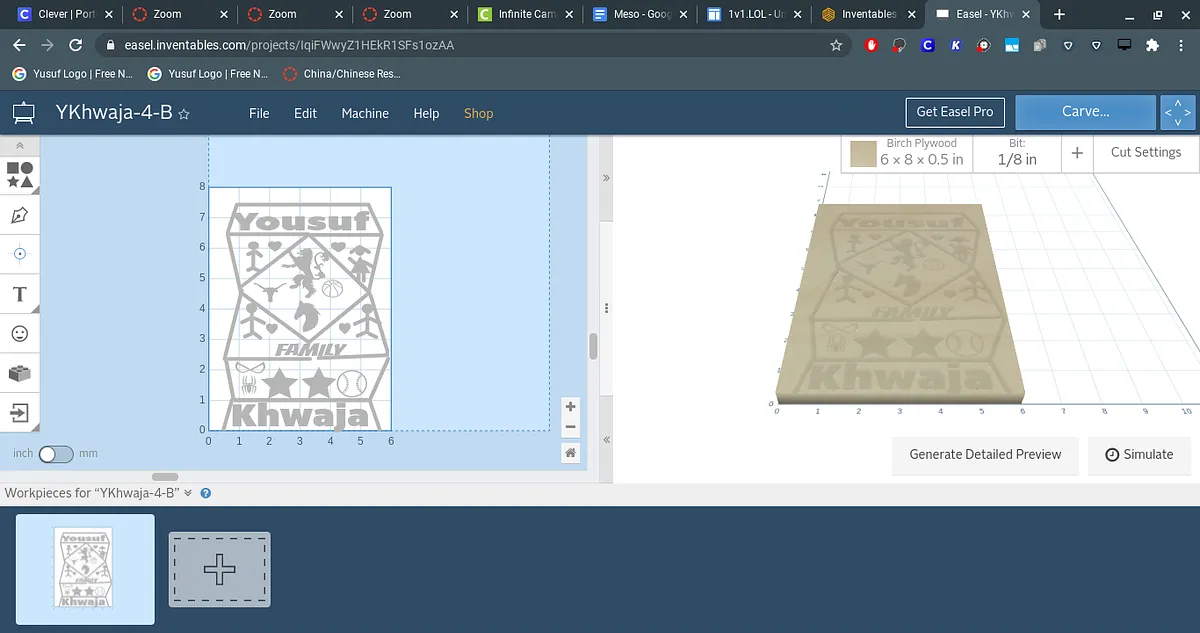Star the YKhwaja-4-B project

[184, 114]
